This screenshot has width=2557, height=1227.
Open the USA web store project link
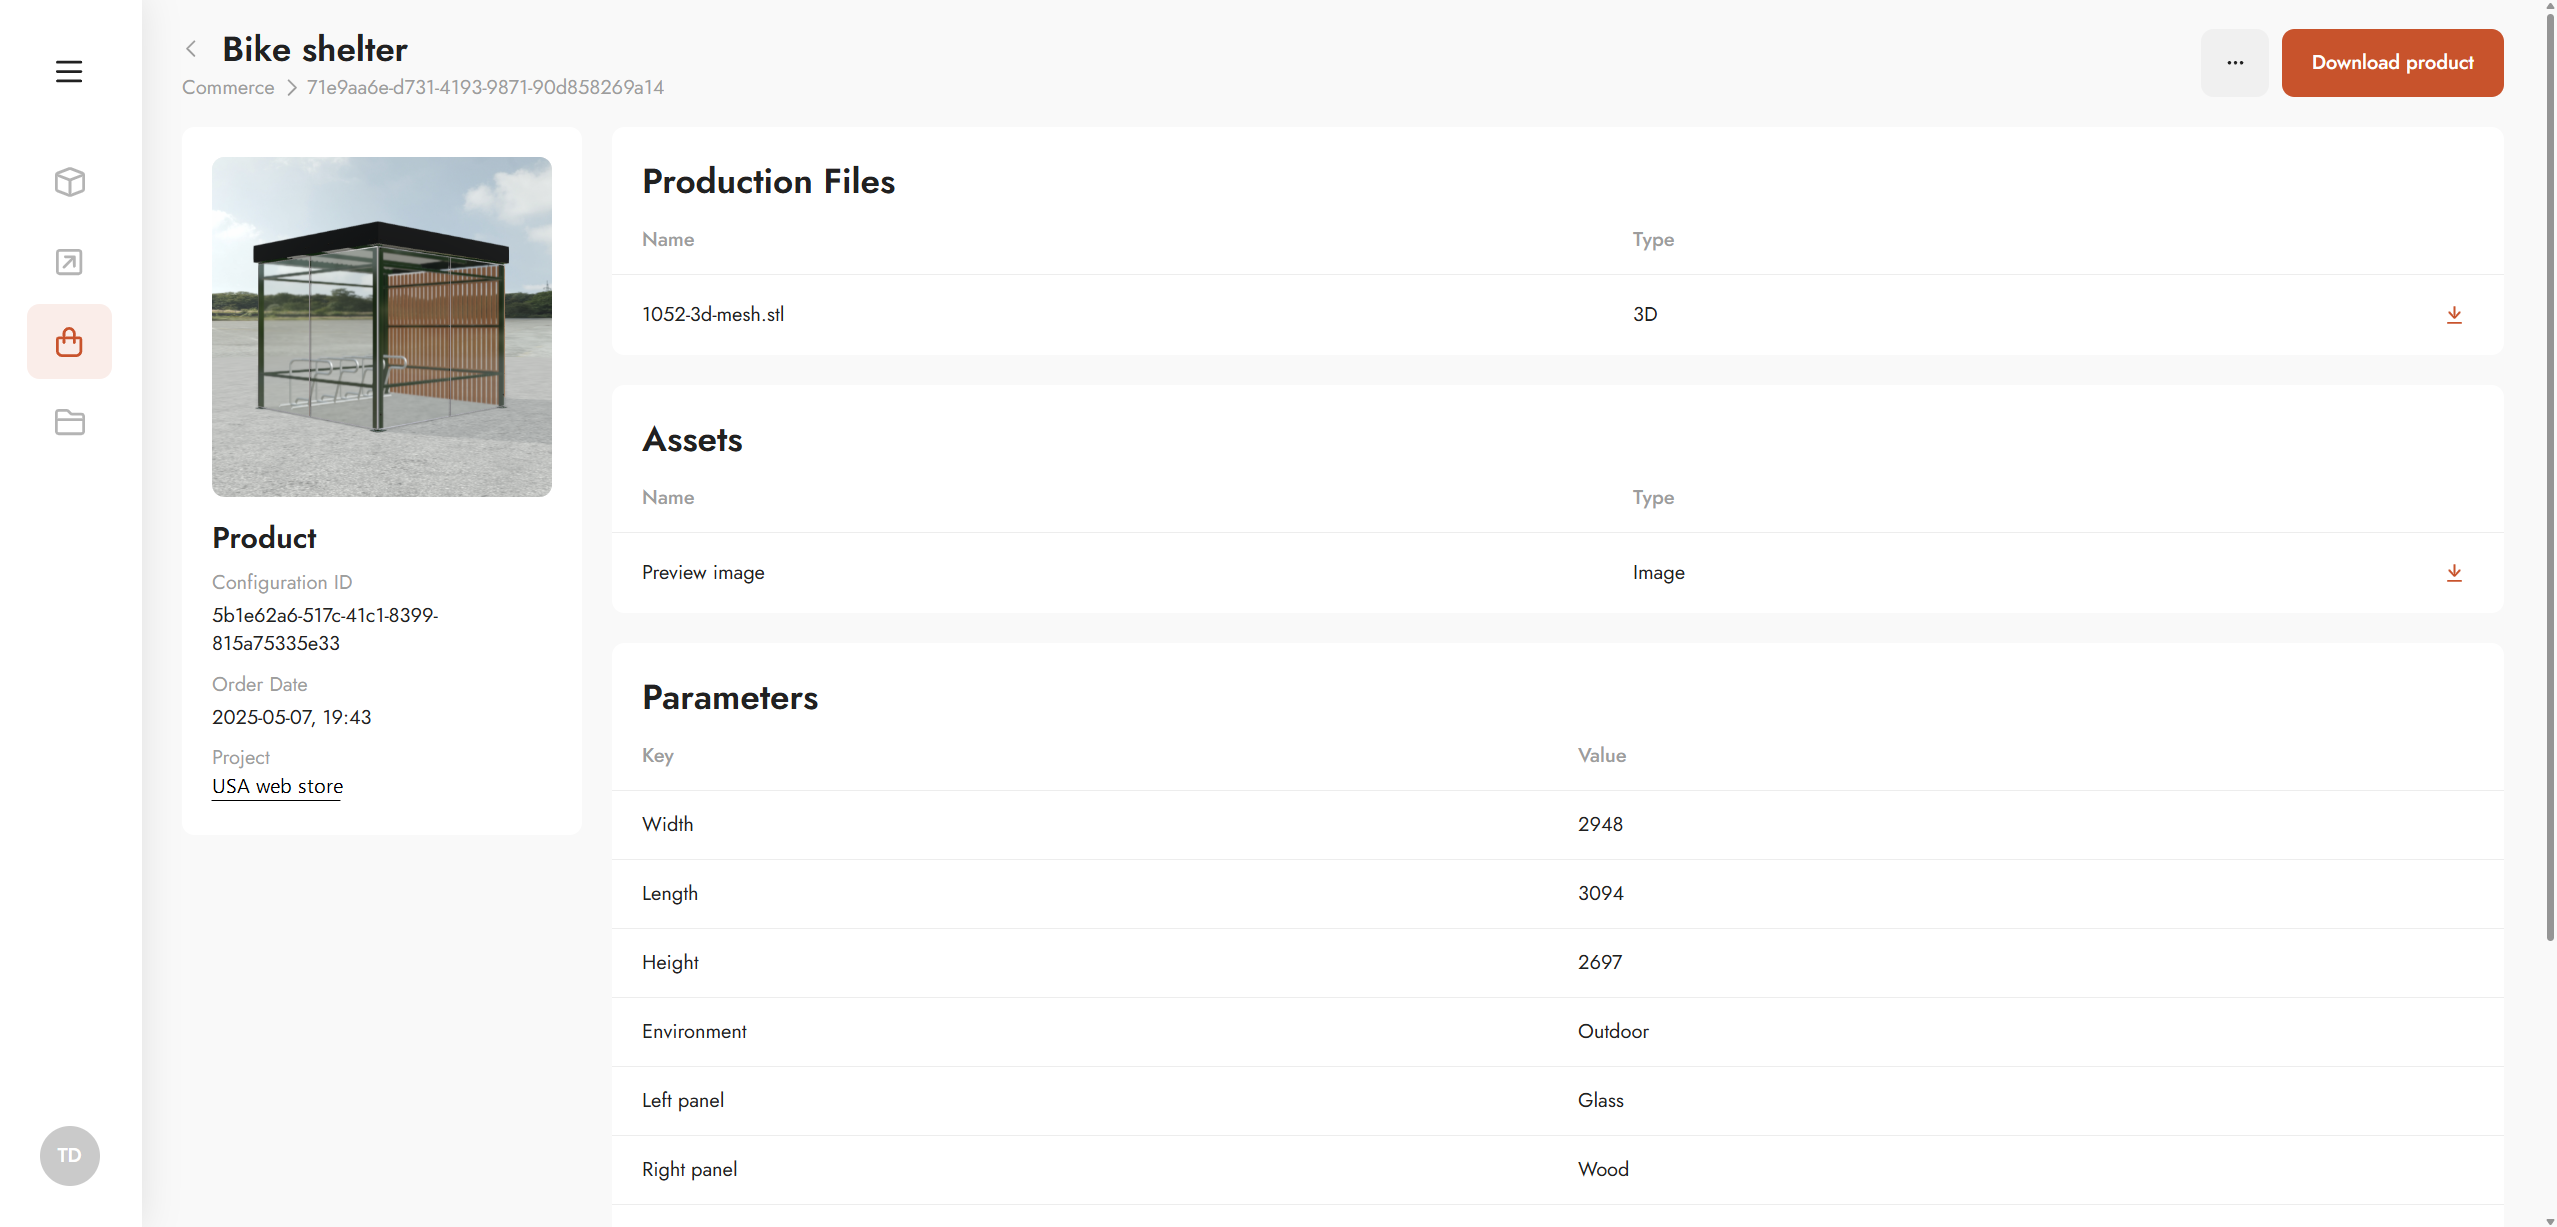(x=277, y=786)
